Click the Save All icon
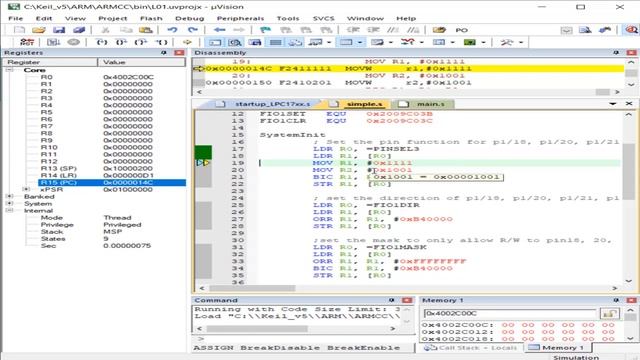The height and width of the screenshot is (360, 640). [x=79, y=30]
